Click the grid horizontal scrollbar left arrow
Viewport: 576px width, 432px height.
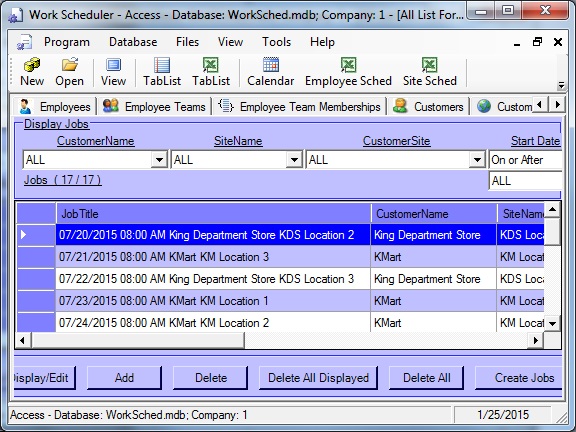(23, 341)
